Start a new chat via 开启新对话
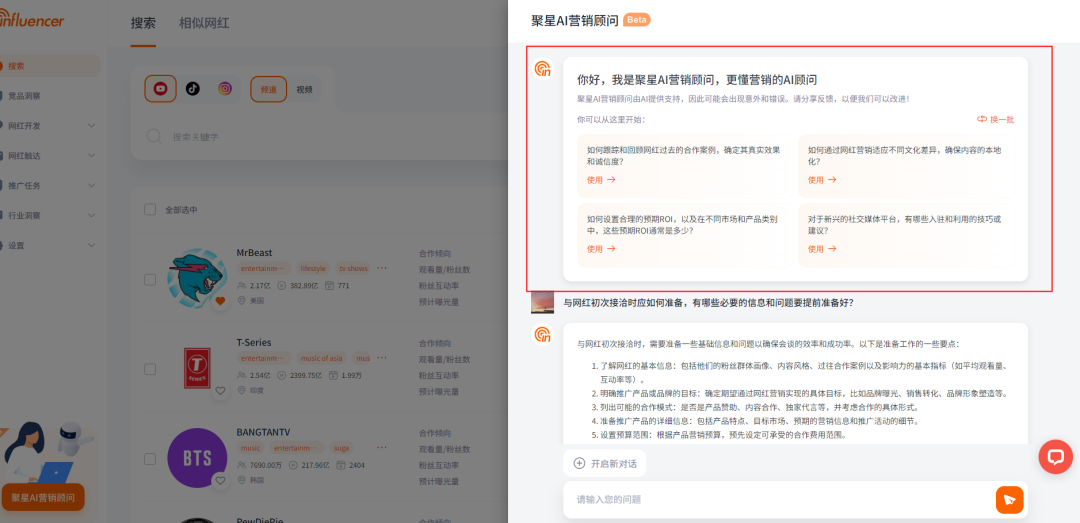Viewport: 1080px width, 523px height. point(605,464)
